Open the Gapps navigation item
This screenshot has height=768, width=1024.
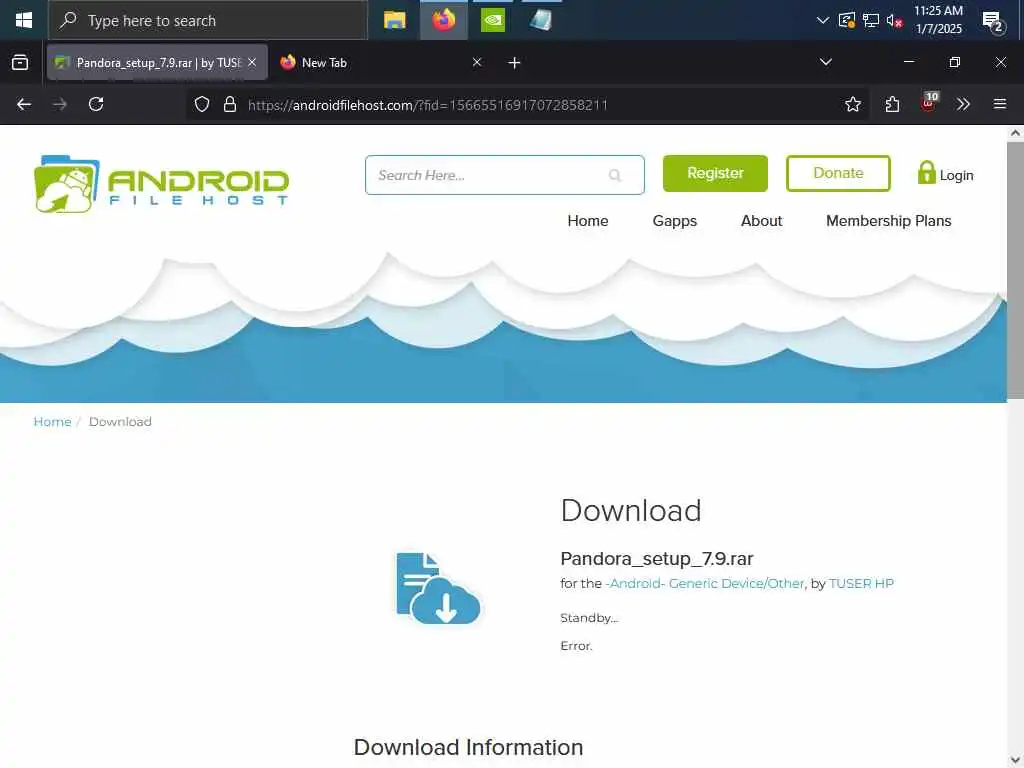tap(675, 221)
